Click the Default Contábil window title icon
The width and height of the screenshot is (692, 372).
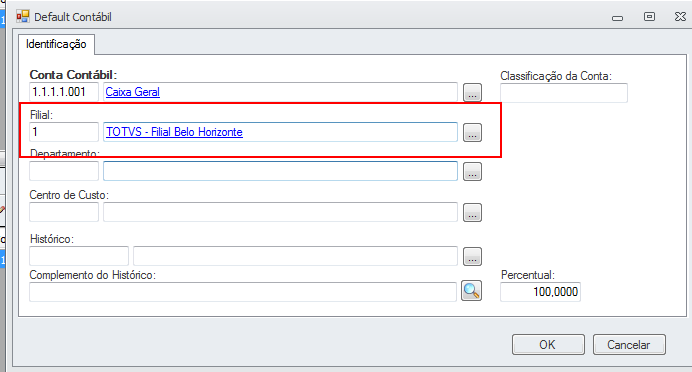click(x=23, y=17)
